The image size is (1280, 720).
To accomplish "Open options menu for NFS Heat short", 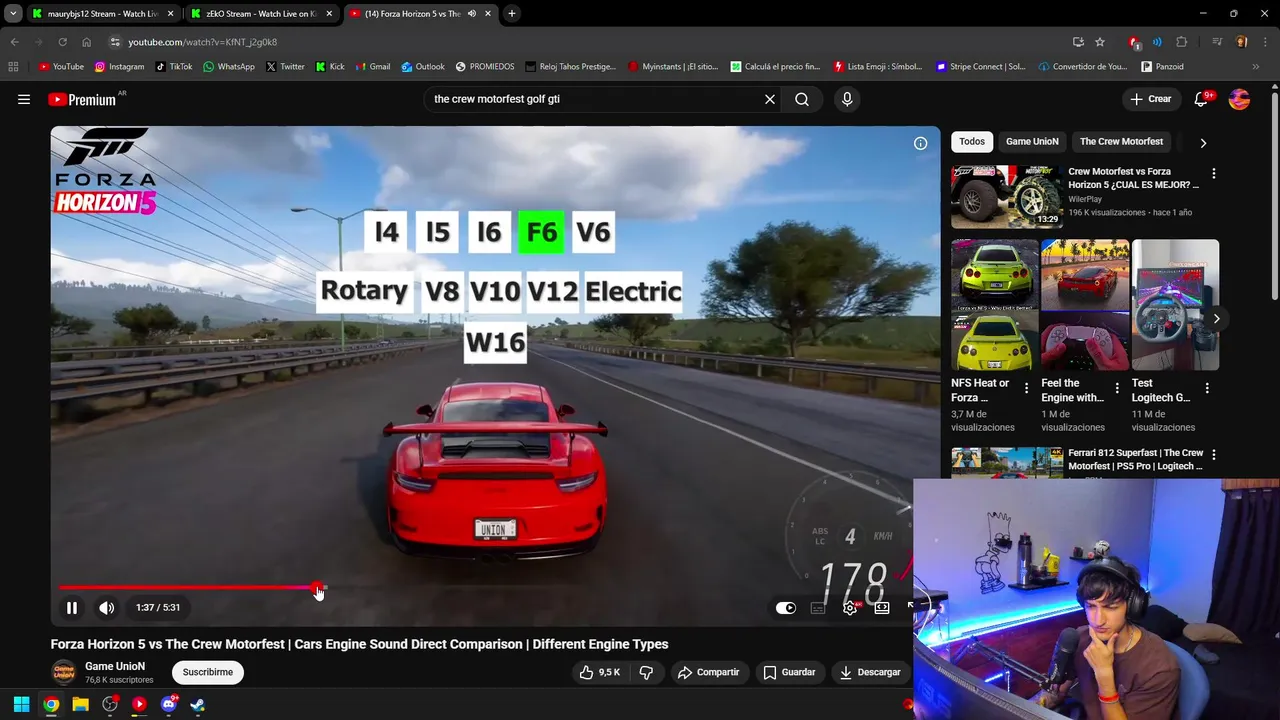I will click(x=1026, y=388).
